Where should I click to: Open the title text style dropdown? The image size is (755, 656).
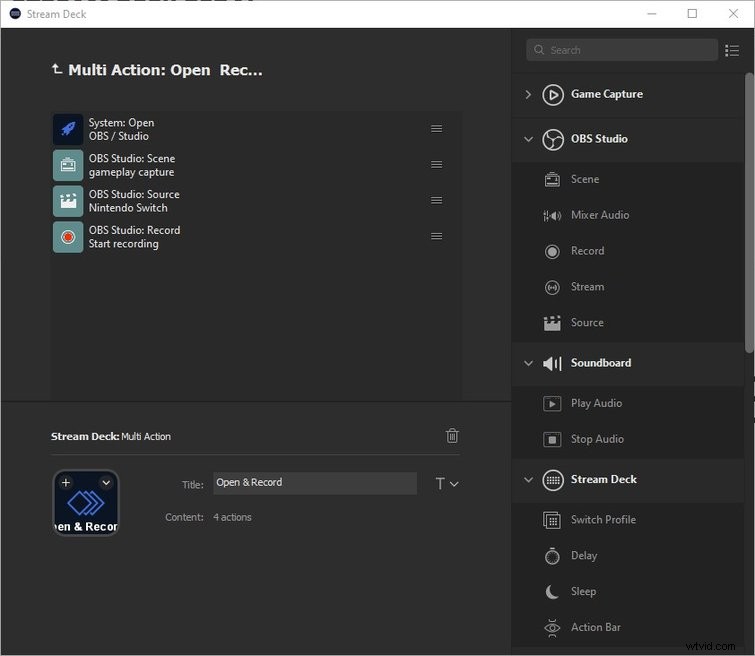pyautogui.click(x=447, y=484)
